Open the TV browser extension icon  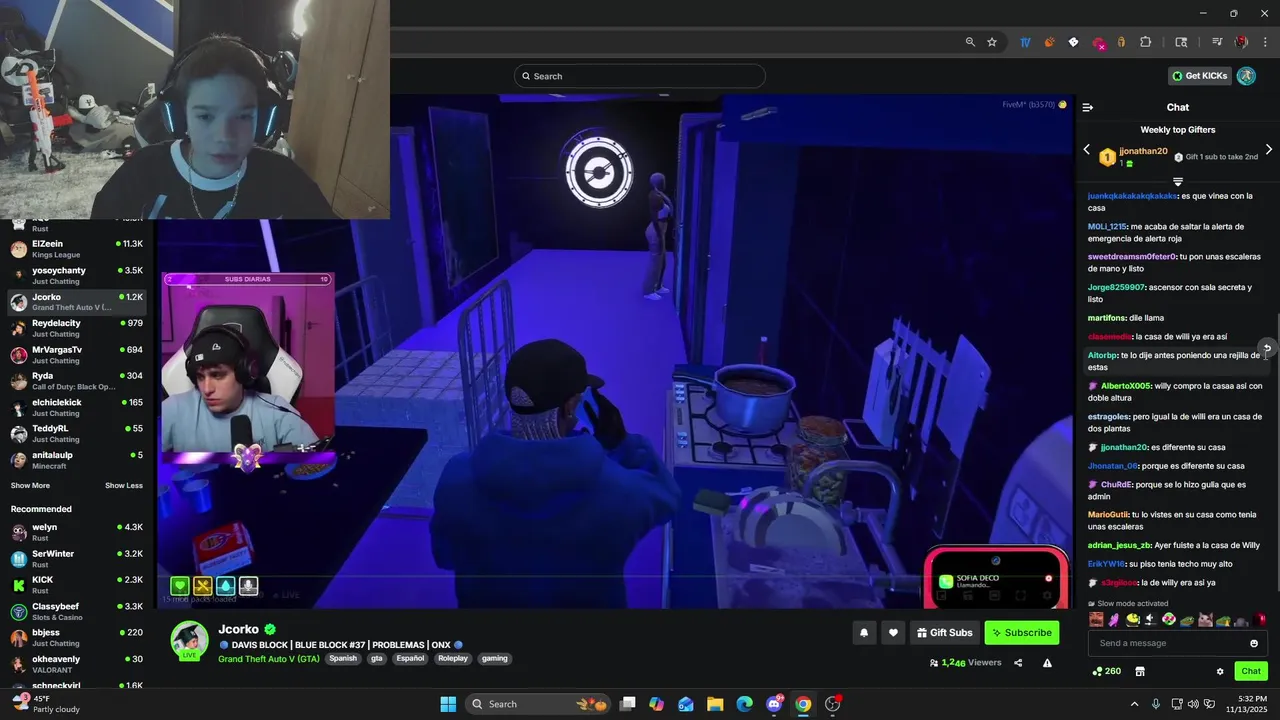coord(1025,42)
